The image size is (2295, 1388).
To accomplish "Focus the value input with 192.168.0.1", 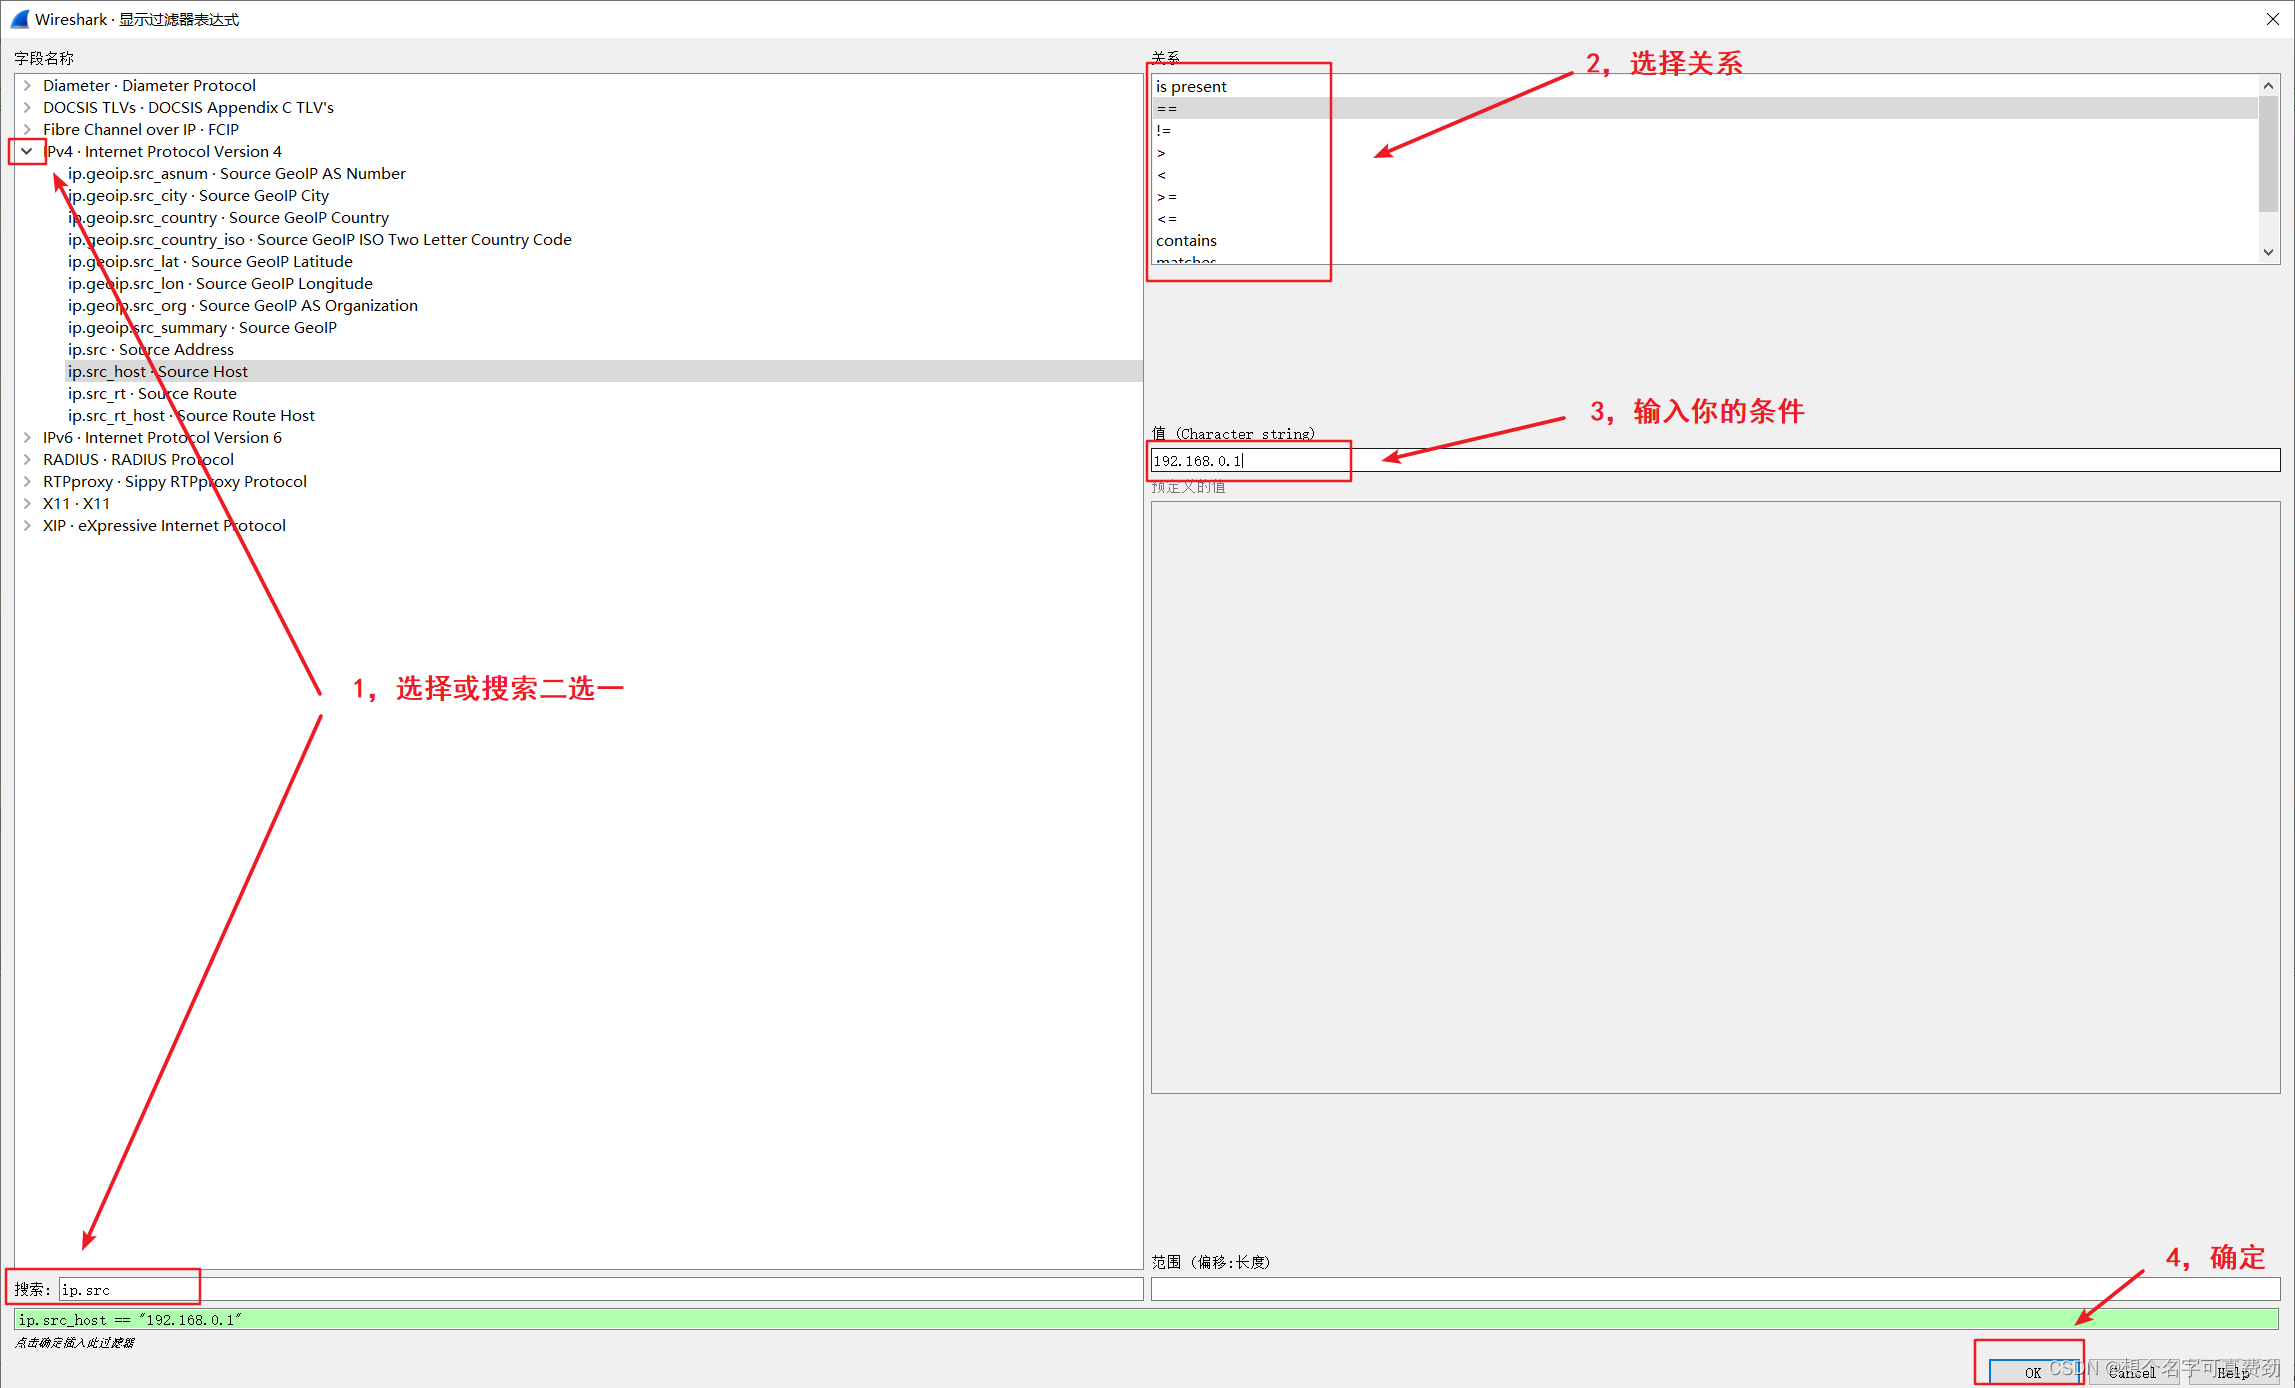I will (x=1715, y=461).
